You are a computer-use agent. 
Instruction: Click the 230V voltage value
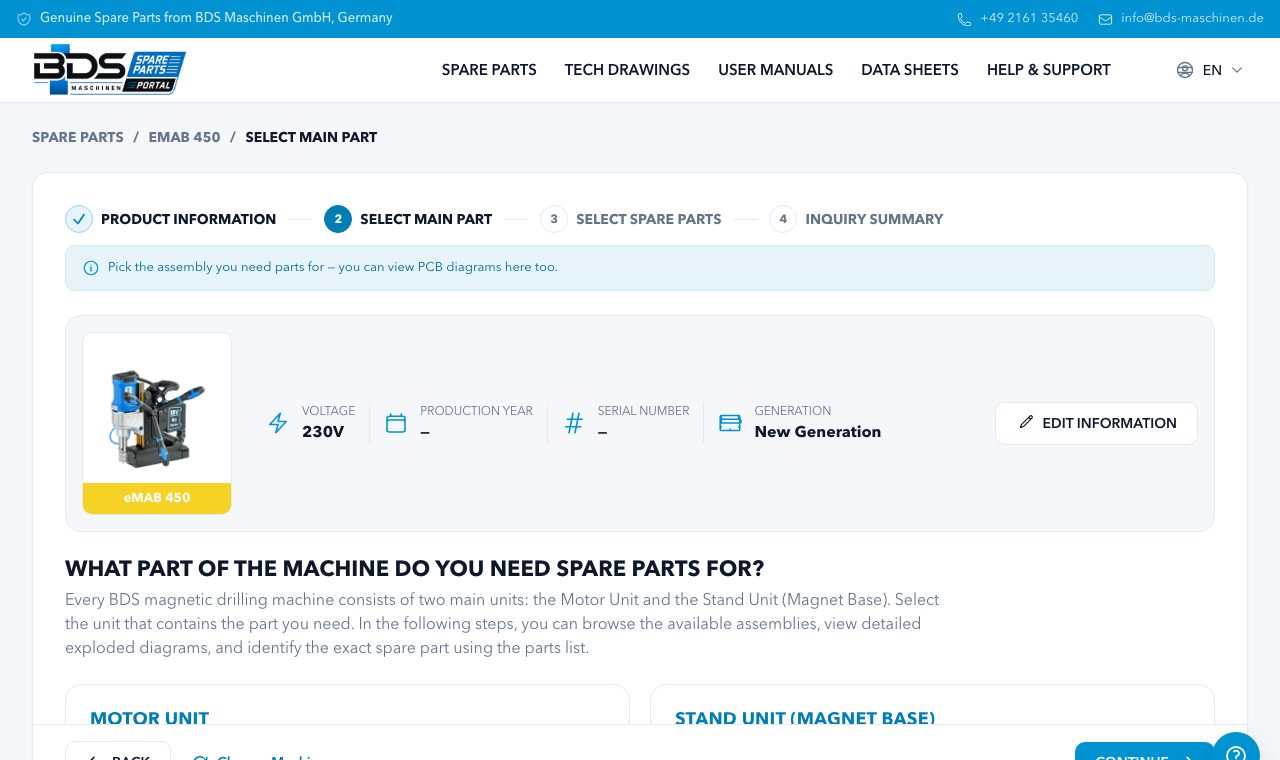point(323,432)
